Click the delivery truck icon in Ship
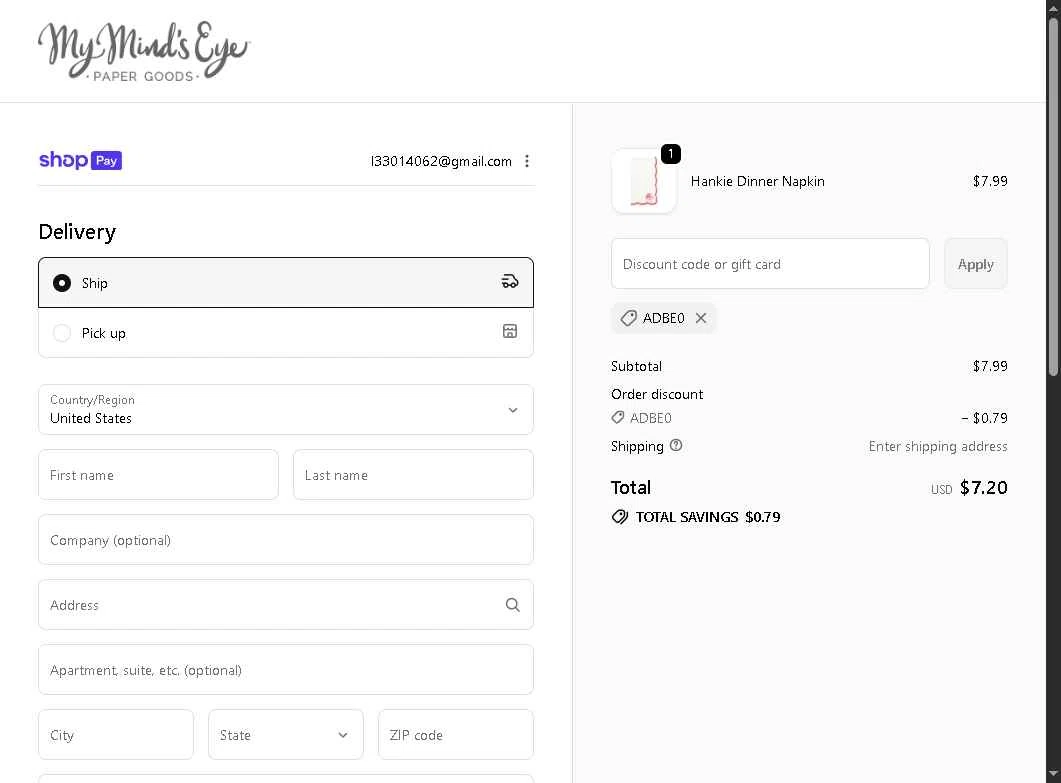1061x783 pixels. point(510,282)
